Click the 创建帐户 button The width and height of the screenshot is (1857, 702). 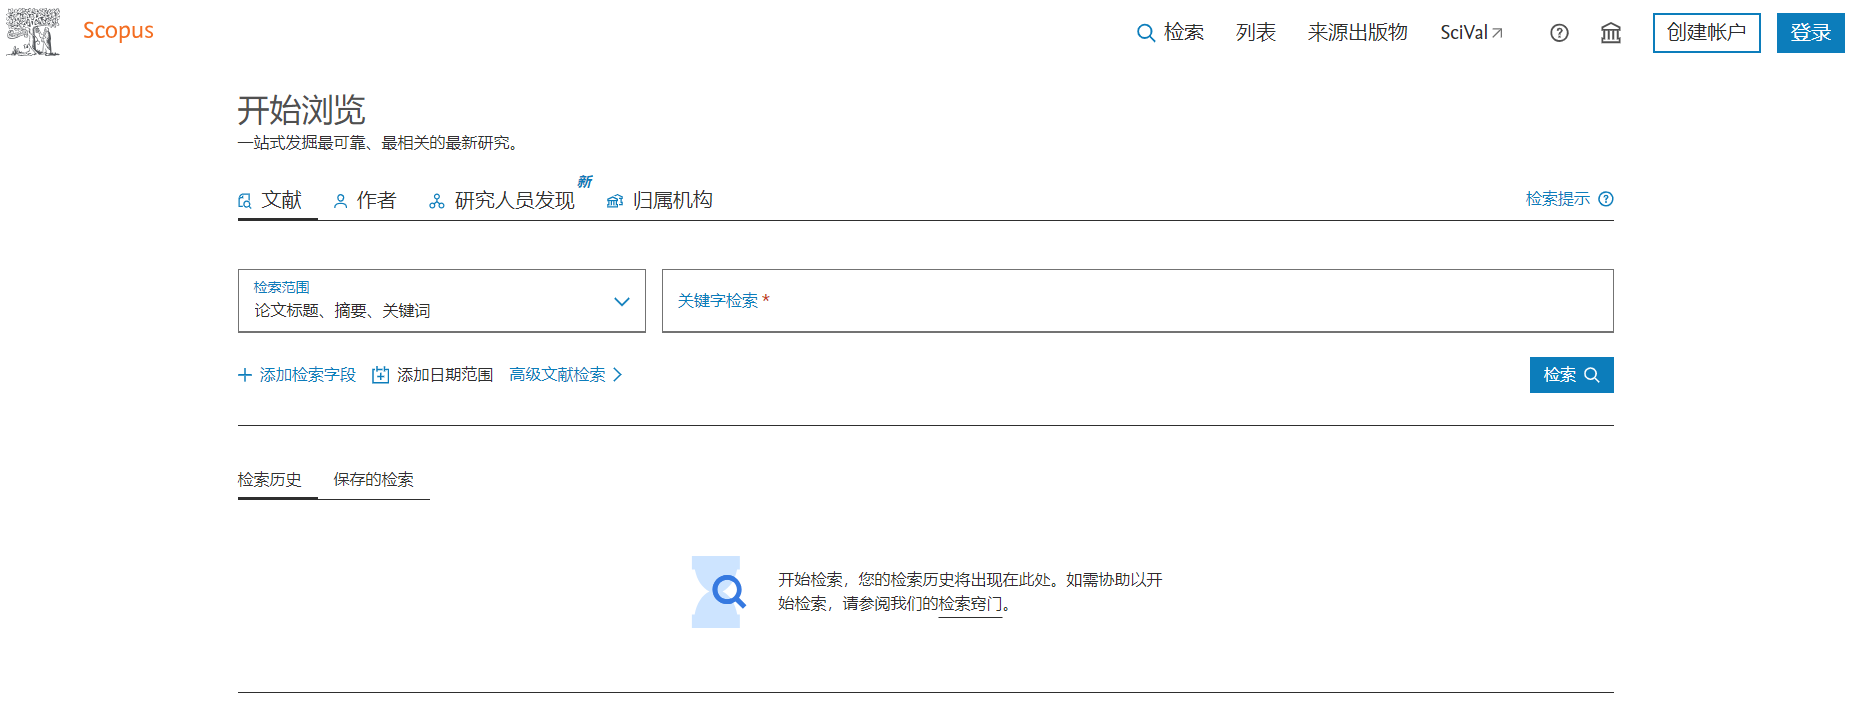tap(1705, 33)
